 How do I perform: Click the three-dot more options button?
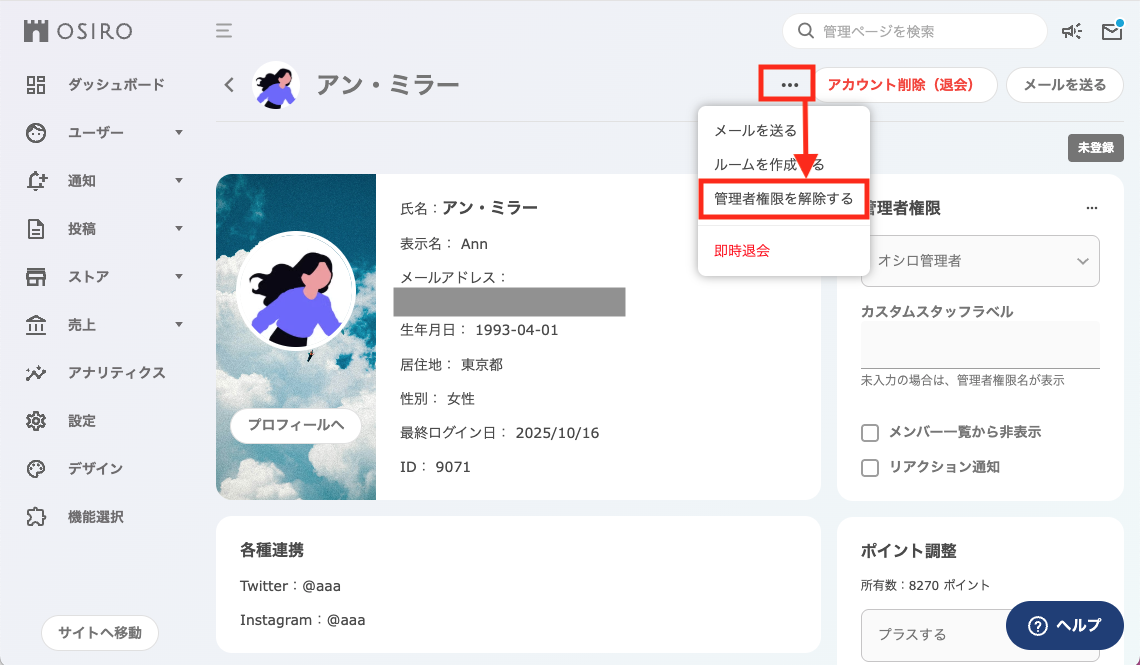click(790, 85)
